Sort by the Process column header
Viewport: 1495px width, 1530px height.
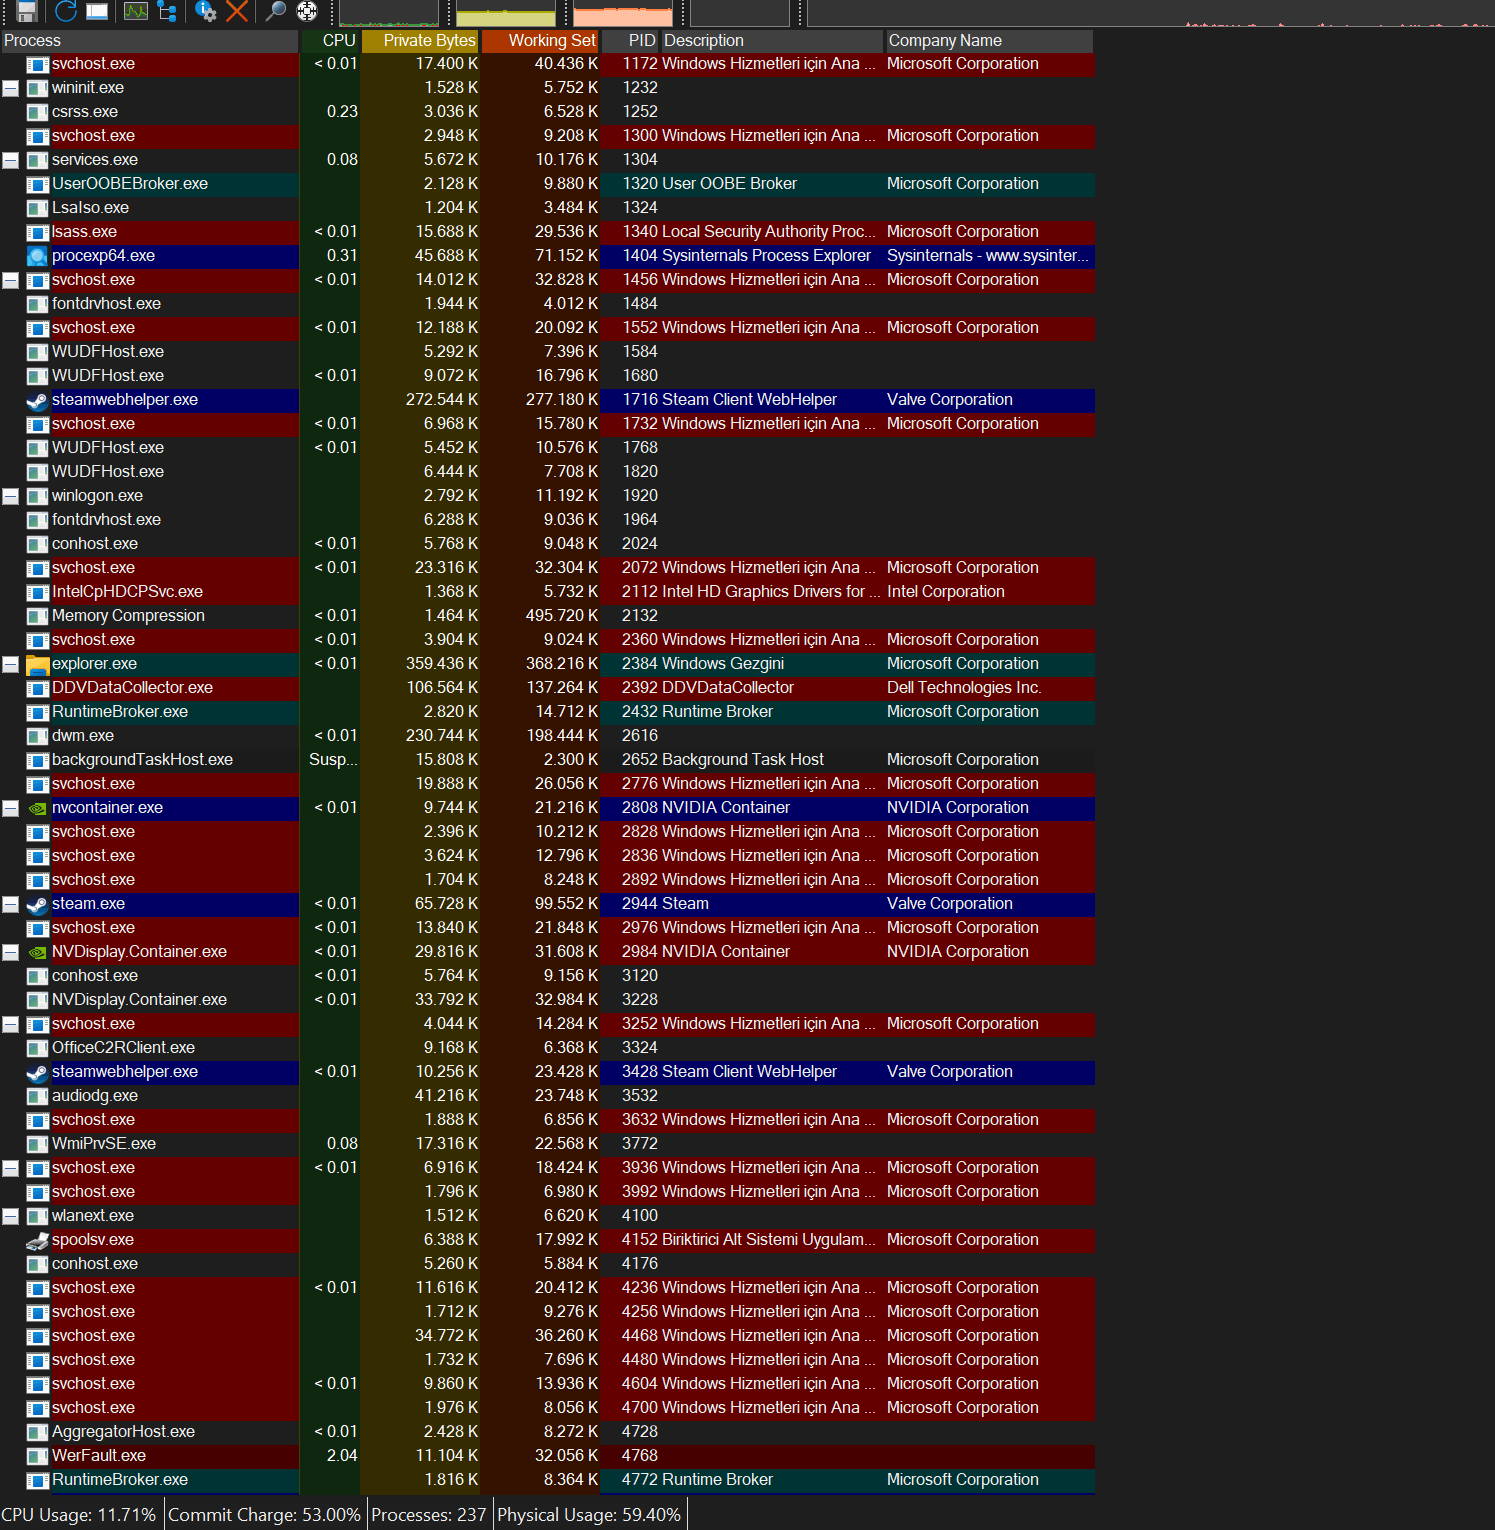[149, 41]
